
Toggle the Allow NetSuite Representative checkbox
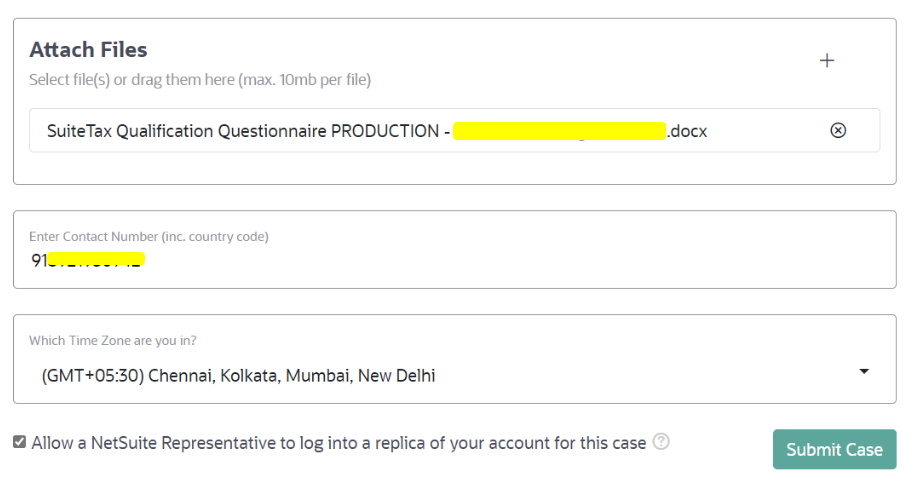click(x=19, y=442)
